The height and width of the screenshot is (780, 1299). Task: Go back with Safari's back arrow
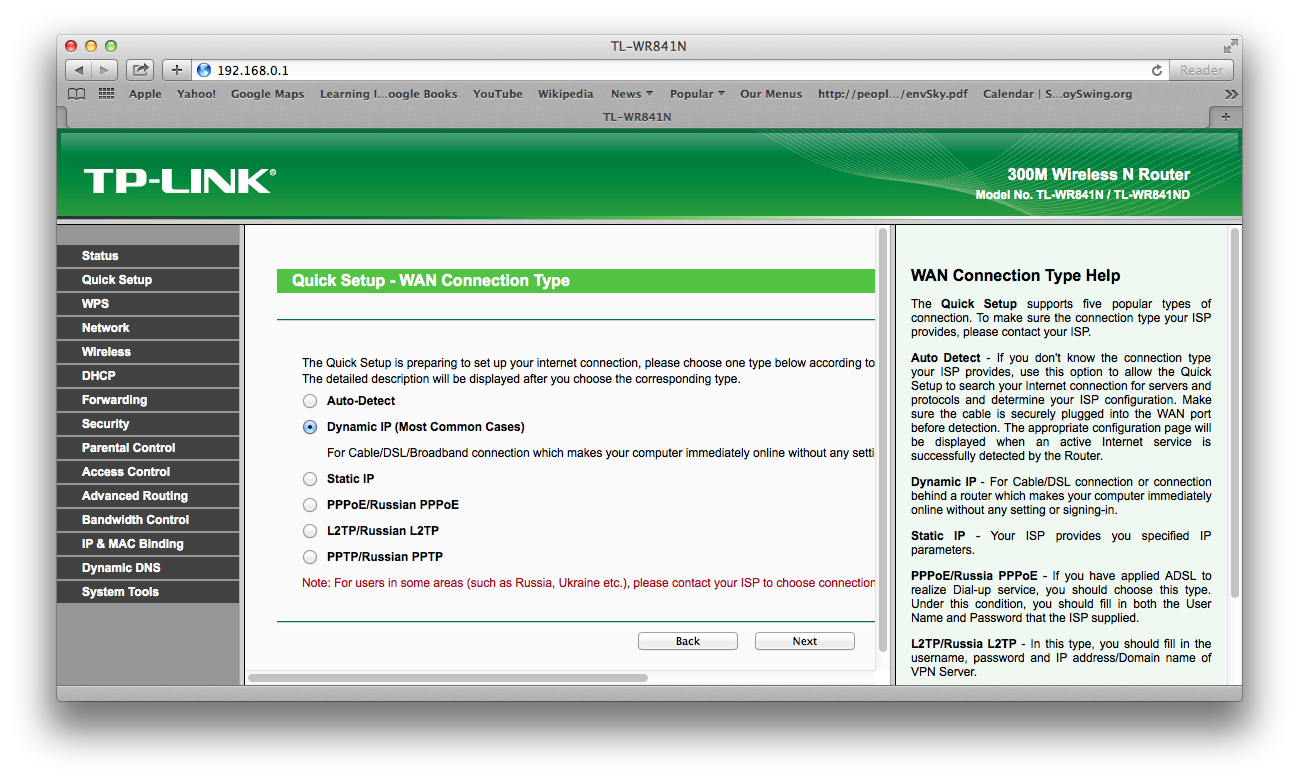79,70
